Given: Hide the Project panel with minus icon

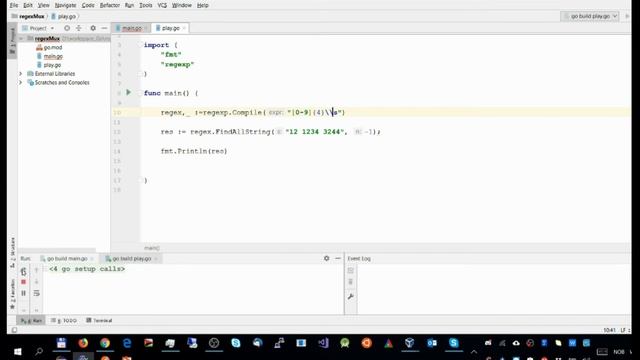Looking at the screenshot, I should tap(104, 28).
